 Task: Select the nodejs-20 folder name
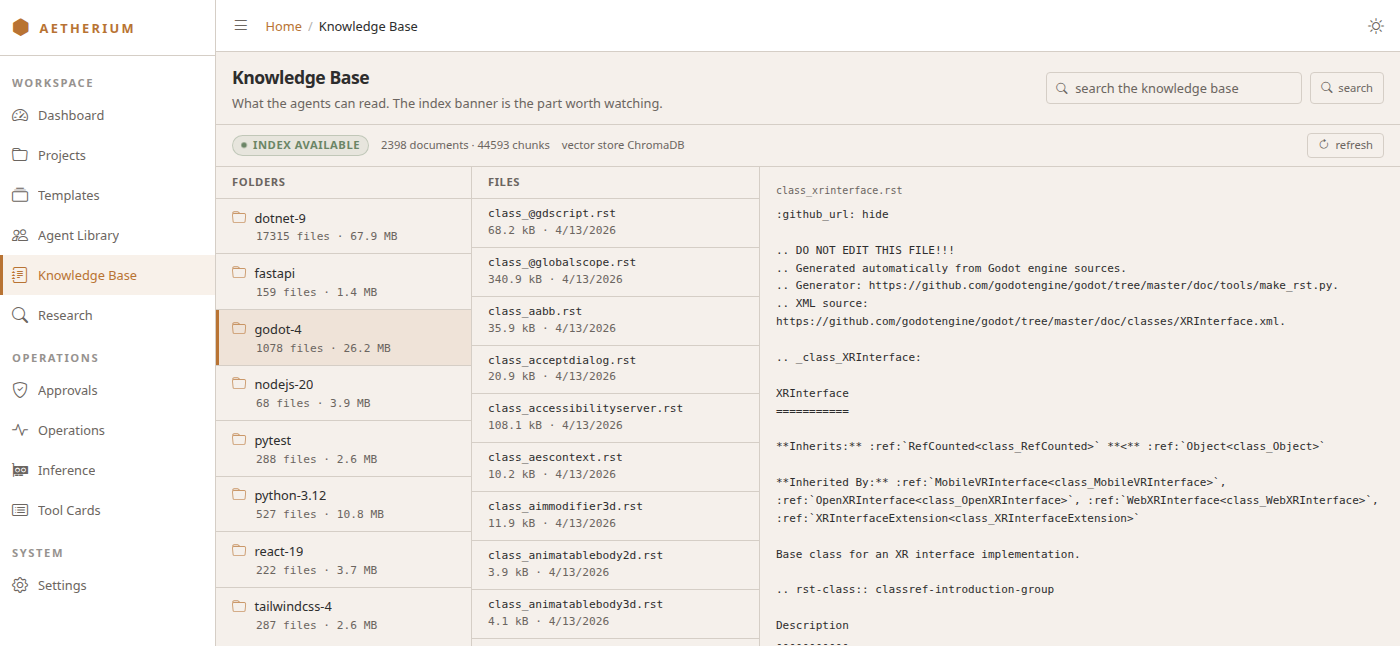point(284,384)
